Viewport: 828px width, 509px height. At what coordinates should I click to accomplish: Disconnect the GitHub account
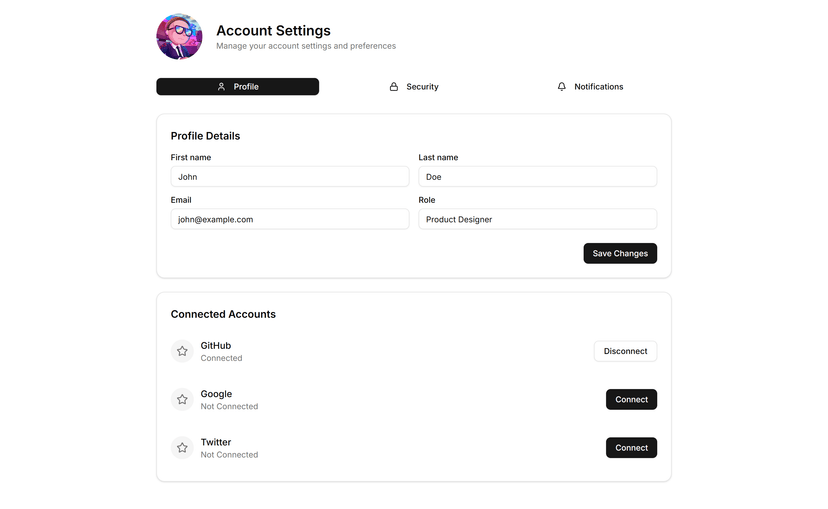click(625, 351)
